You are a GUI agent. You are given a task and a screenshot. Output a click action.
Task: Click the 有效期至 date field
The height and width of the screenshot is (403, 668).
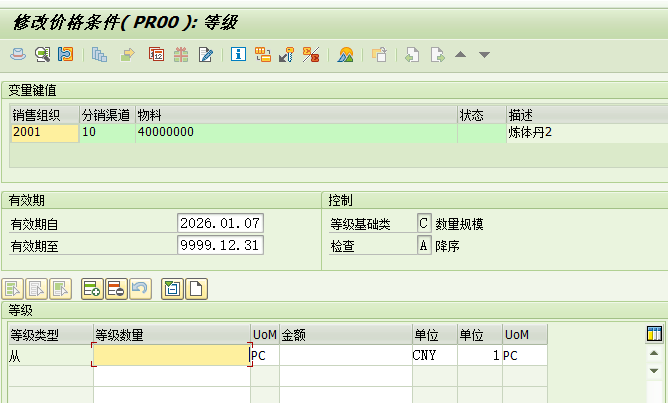pyautogui.click(x=220, y=245)
